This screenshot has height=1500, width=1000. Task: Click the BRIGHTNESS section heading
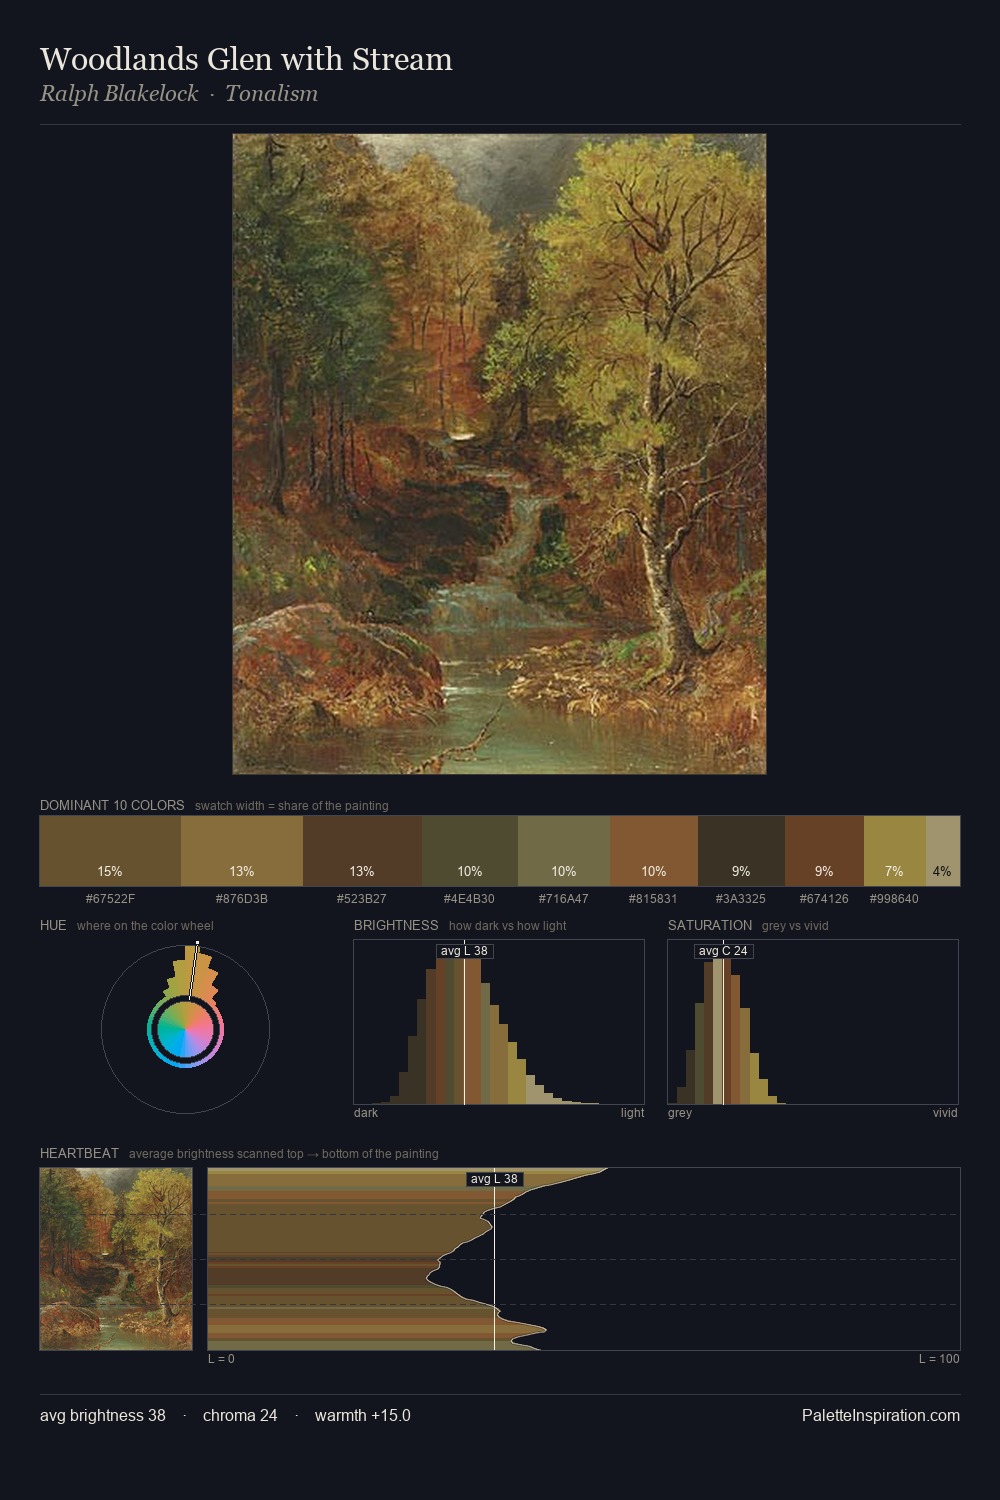[x=396, y=925]
